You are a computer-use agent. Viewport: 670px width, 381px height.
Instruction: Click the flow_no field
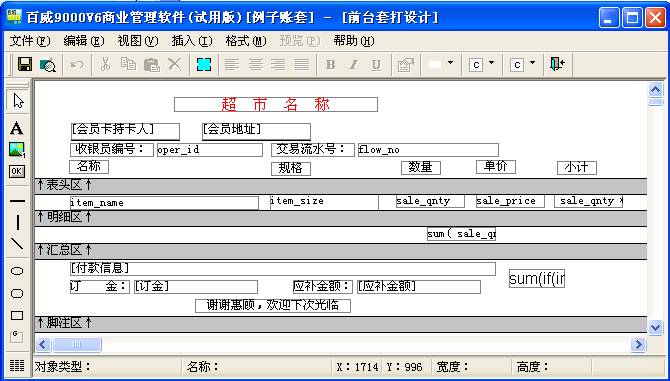coord(428,150)
